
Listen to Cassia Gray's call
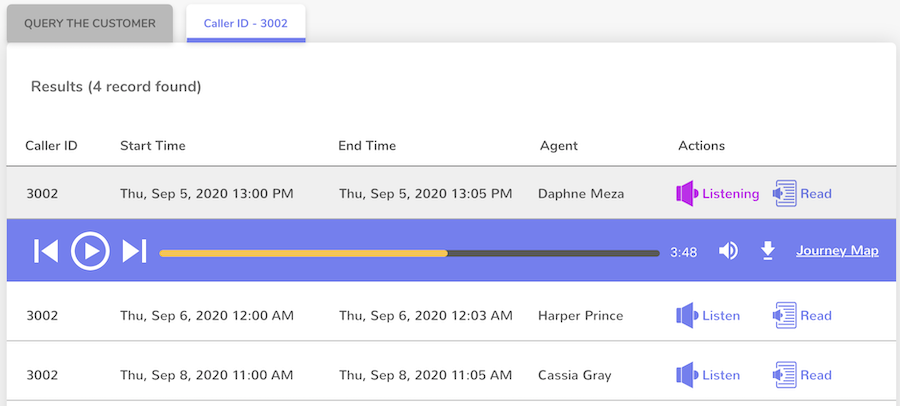(721, 376)
